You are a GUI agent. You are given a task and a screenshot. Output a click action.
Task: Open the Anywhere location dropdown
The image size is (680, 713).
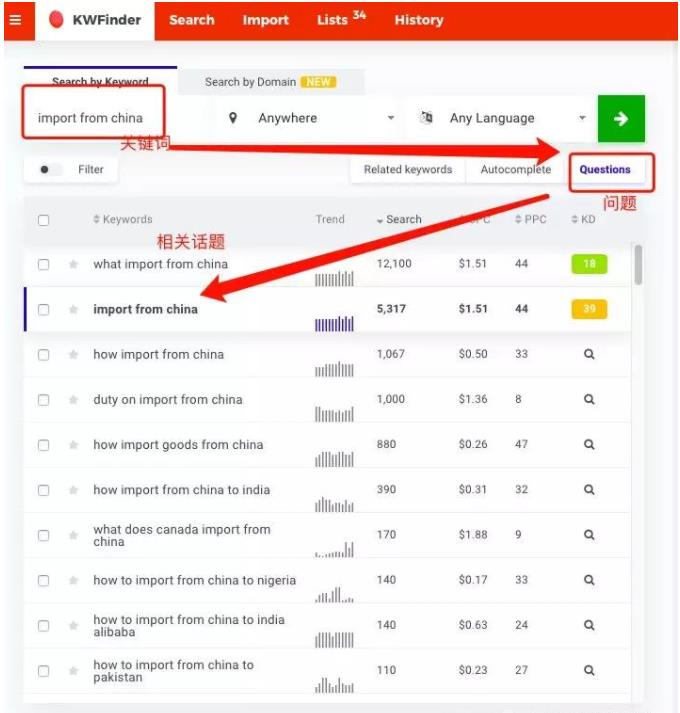coord(310,118)
